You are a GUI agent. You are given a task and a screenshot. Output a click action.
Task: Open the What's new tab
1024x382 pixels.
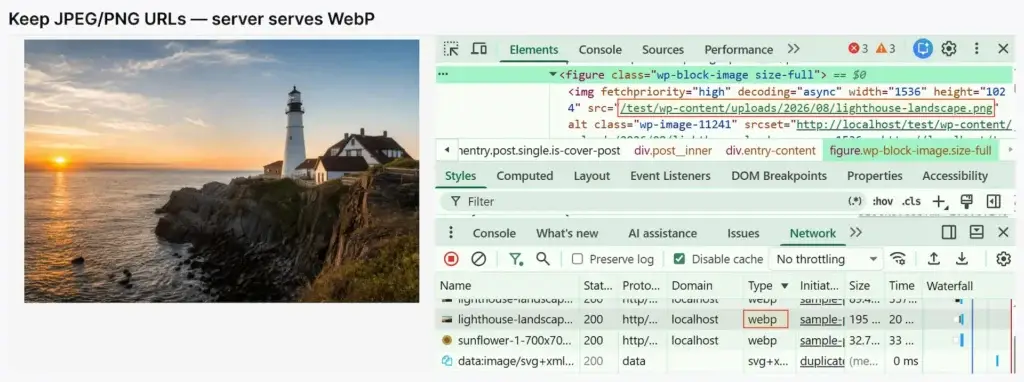point(567,233)
